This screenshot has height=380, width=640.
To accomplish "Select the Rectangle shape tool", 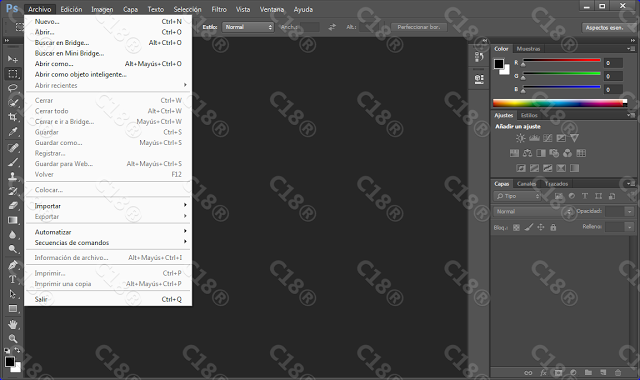I will pyautogui.click(x=12, y=309).
